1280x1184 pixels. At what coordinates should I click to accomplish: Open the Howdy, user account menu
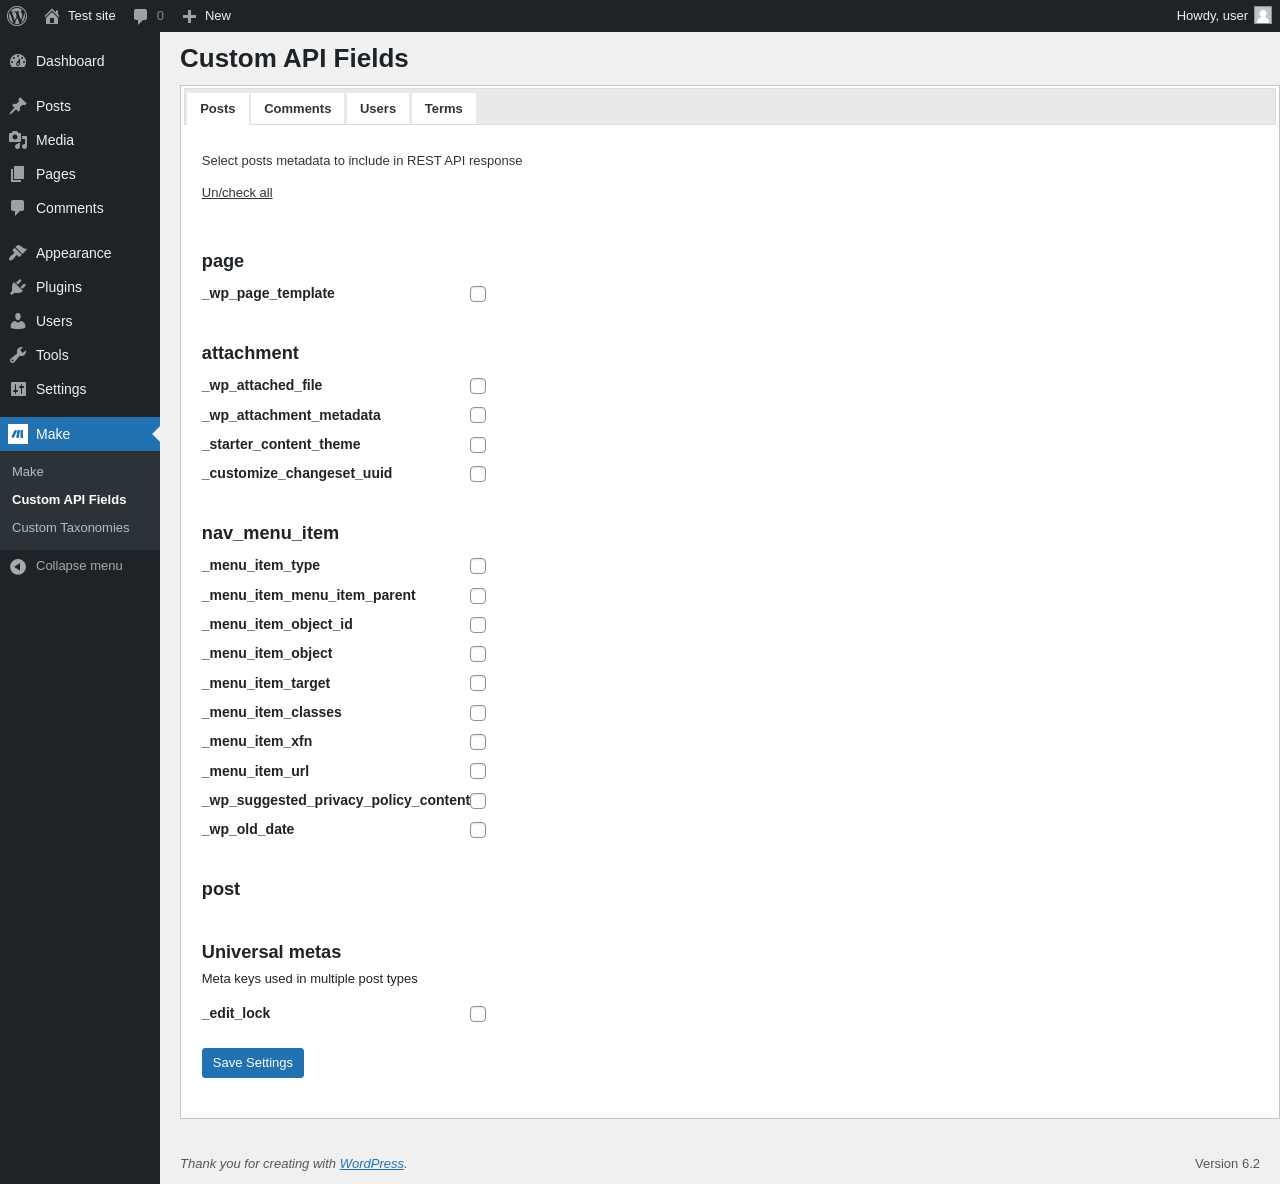click(x=1224, y=16)
